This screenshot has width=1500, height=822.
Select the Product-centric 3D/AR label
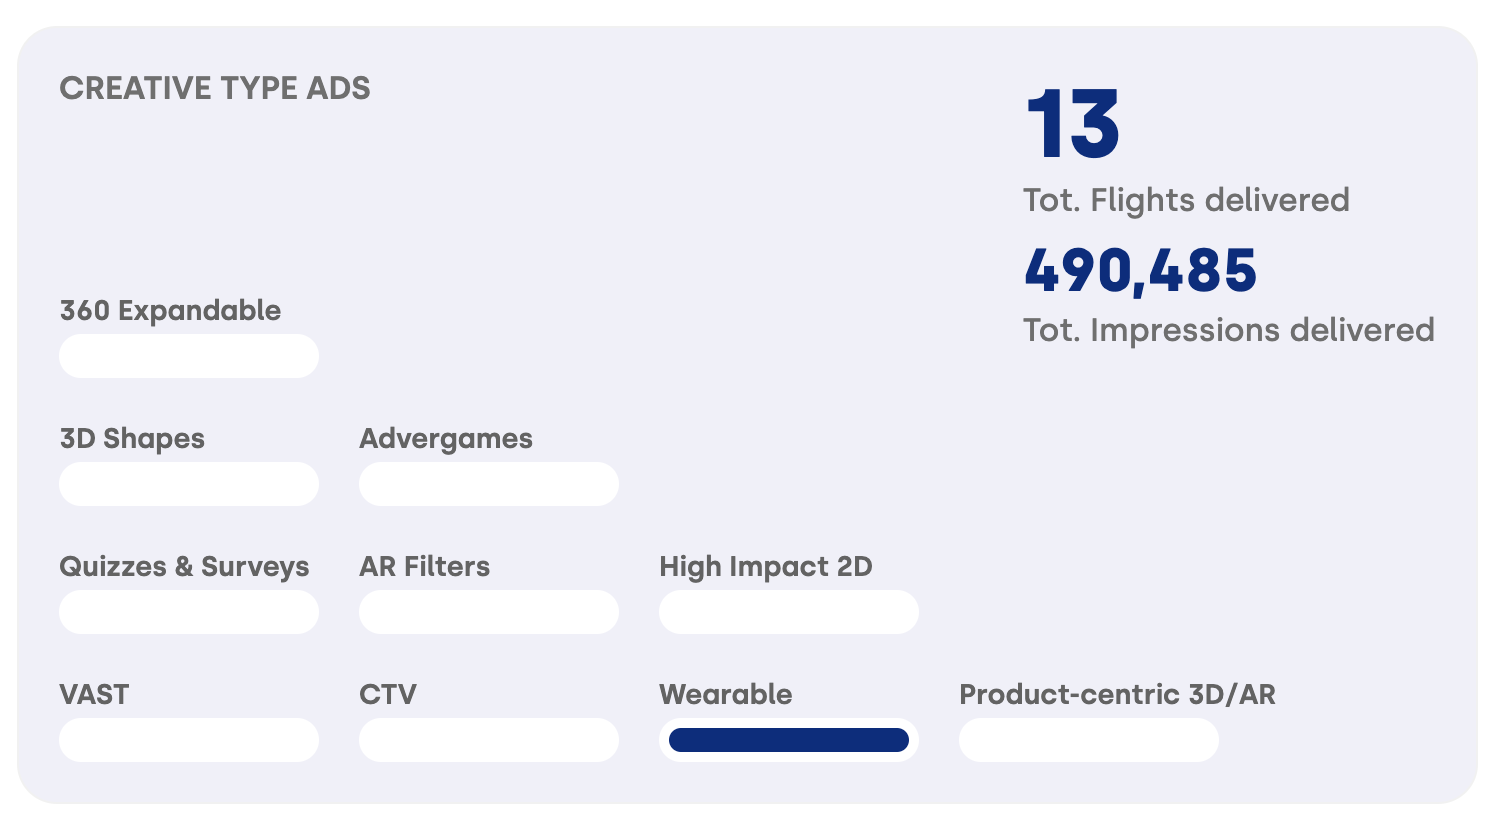[1118, 694]
